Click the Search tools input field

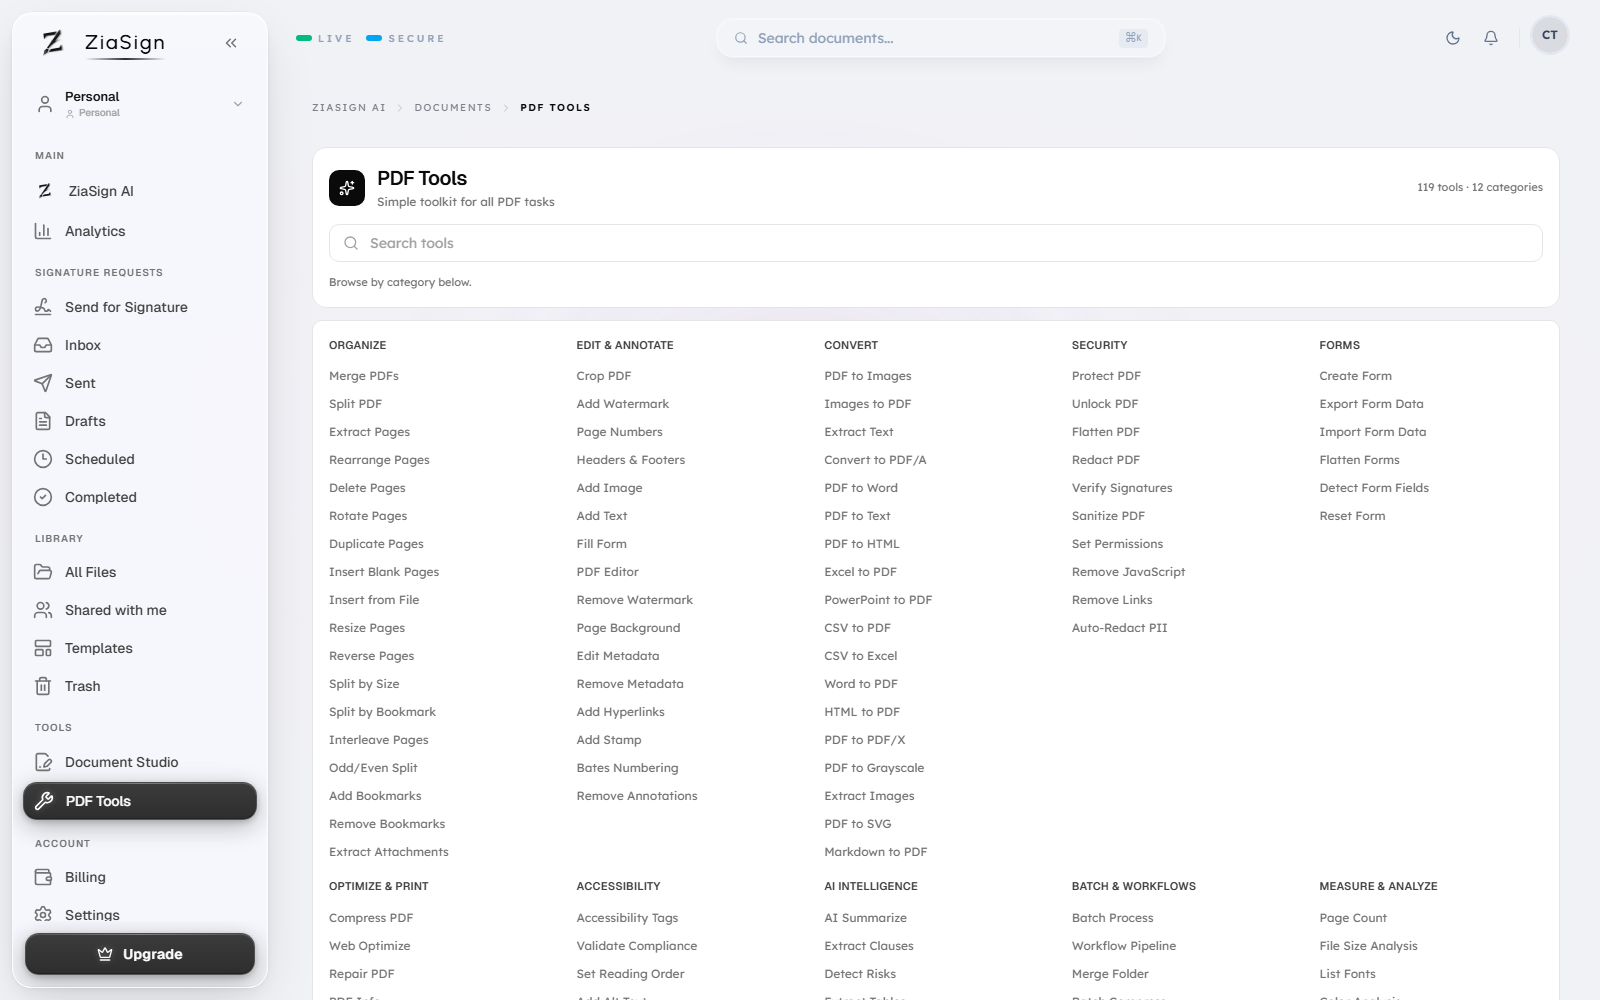coord(935,243)
